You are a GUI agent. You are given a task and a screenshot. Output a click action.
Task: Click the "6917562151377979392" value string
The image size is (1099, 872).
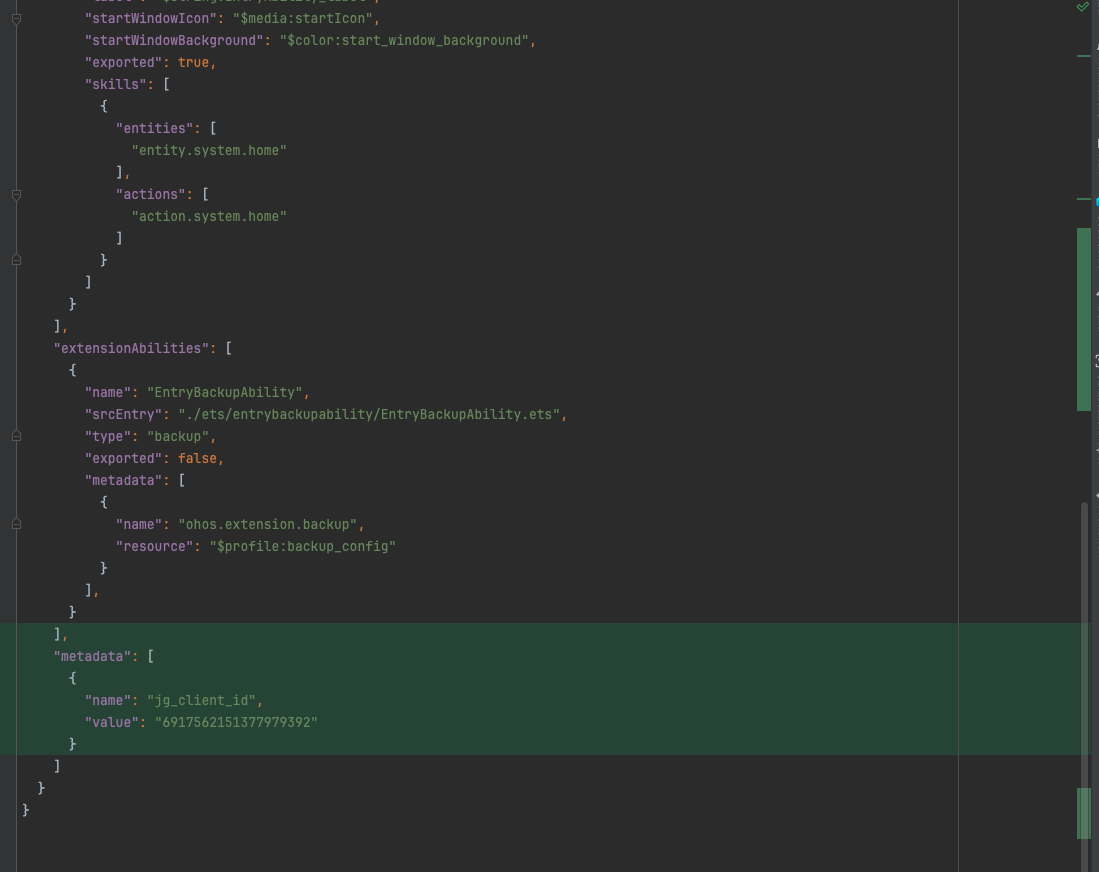point(235,722)
